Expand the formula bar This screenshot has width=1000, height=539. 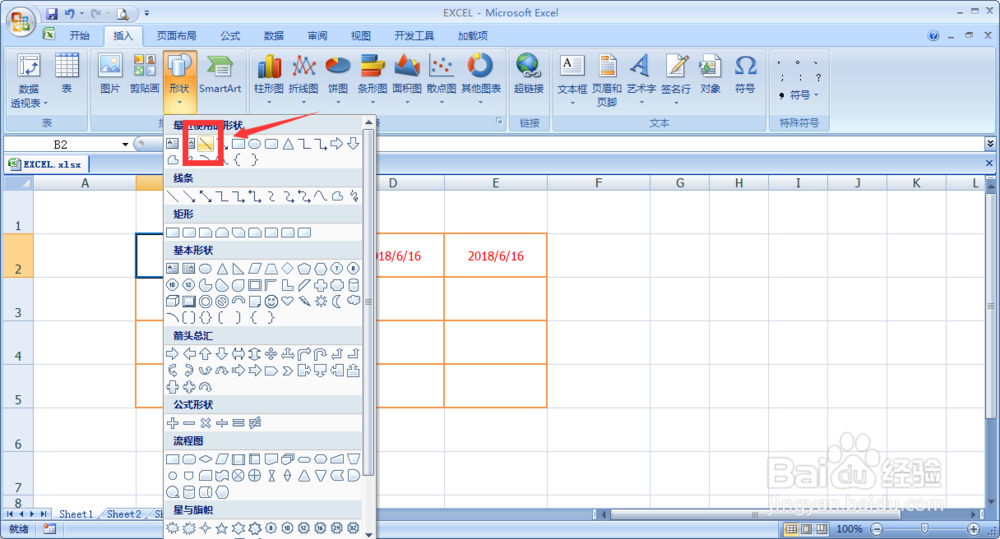click(990, 144)
